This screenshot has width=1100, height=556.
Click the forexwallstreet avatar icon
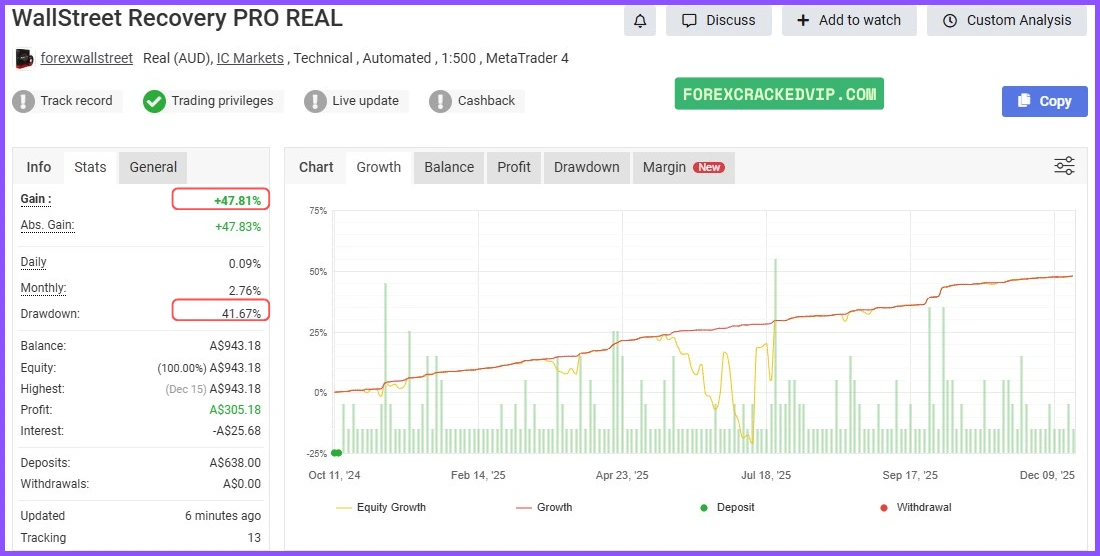(25, 59)
